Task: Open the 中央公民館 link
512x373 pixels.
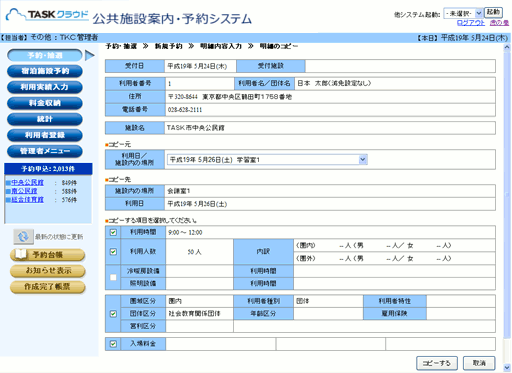Action: pos(28,182)
